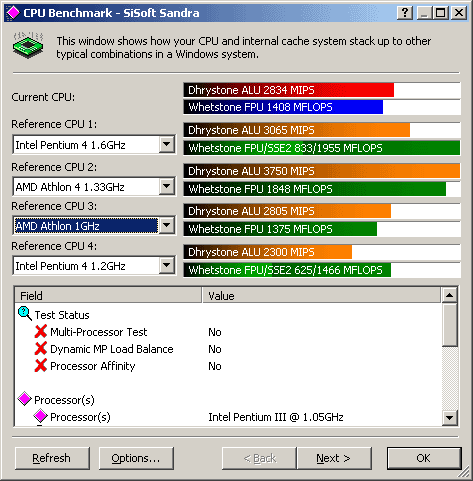
Task: Click the No value for Dynamic MP Load Balance
Action: [215, 349]
